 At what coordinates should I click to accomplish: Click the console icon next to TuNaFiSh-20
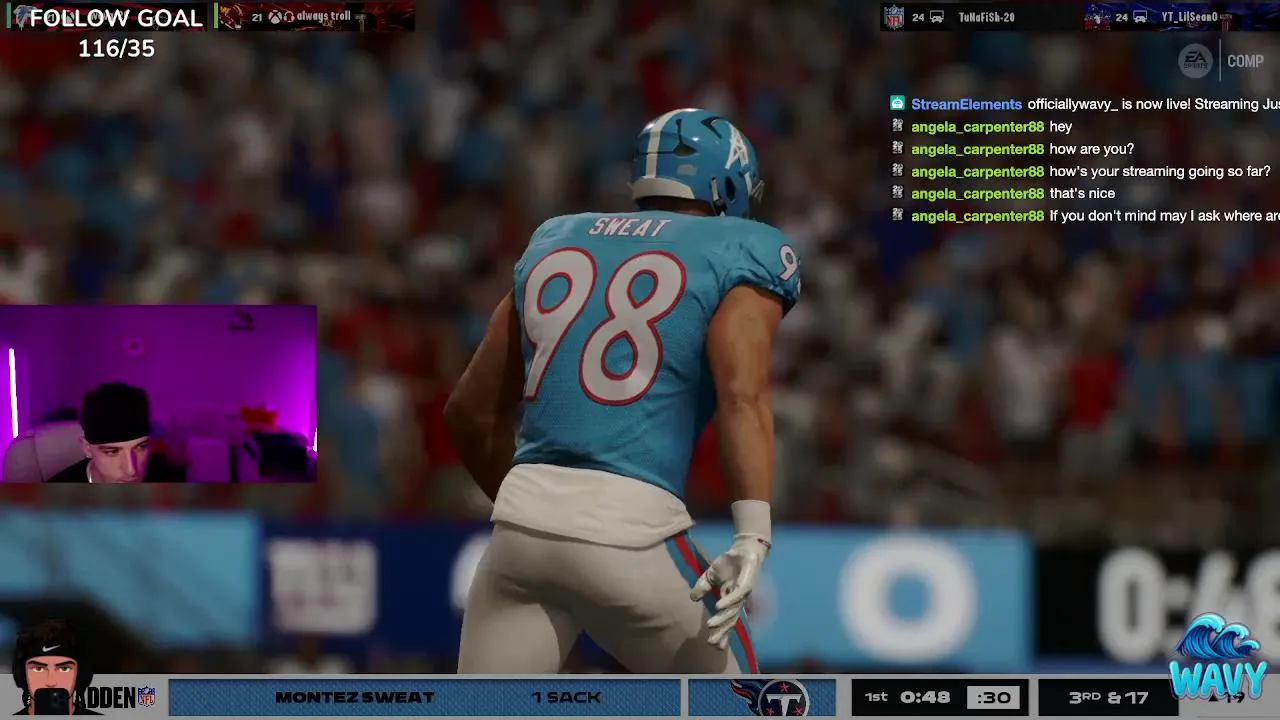point(937,17)
